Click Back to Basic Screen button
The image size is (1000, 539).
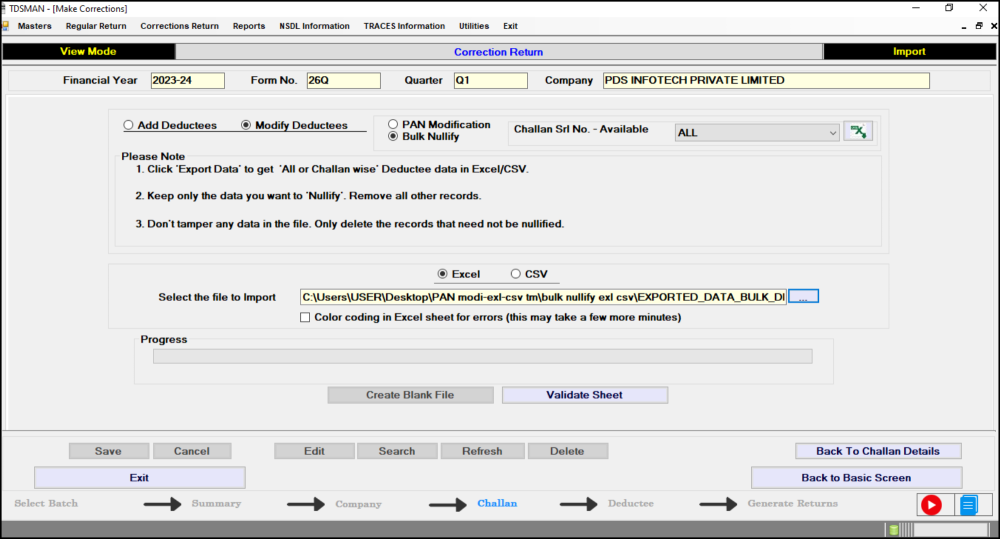856,478
